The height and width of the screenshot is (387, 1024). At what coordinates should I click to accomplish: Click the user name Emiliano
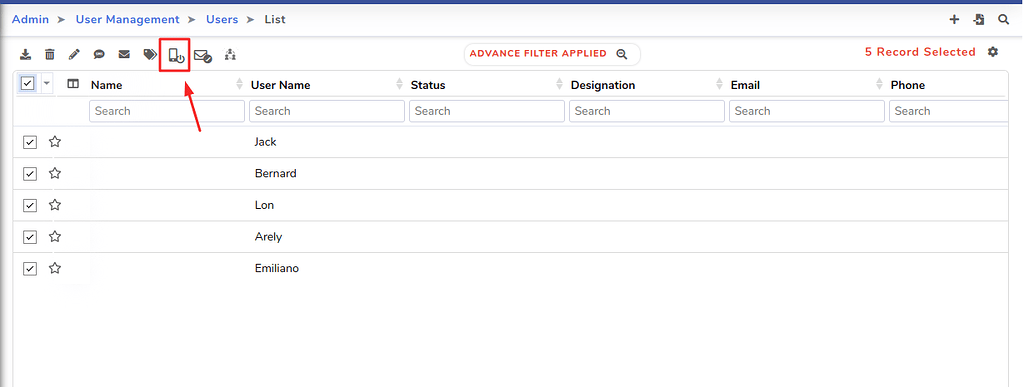click(x=277, y=268)
